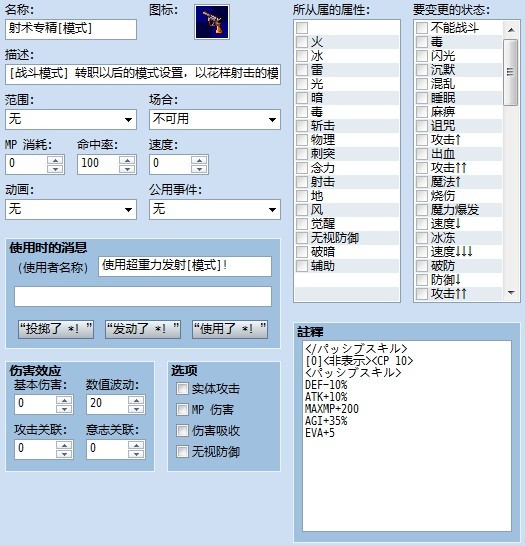Click inside the 註釋 notes box

(407, 436)
